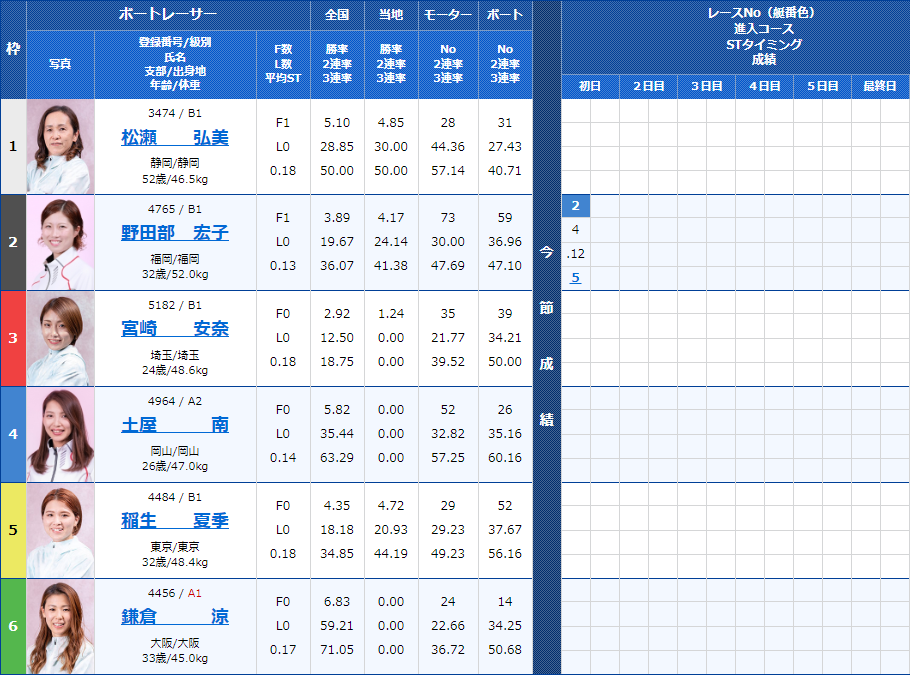Click ST timing value .12
This screenshot has width=910, height=675.
[576, 254]
